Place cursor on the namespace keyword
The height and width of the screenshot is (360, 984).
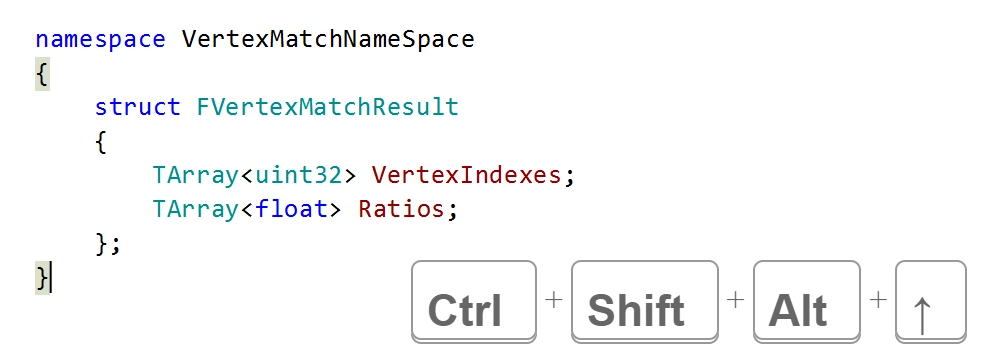click(100, 40)
